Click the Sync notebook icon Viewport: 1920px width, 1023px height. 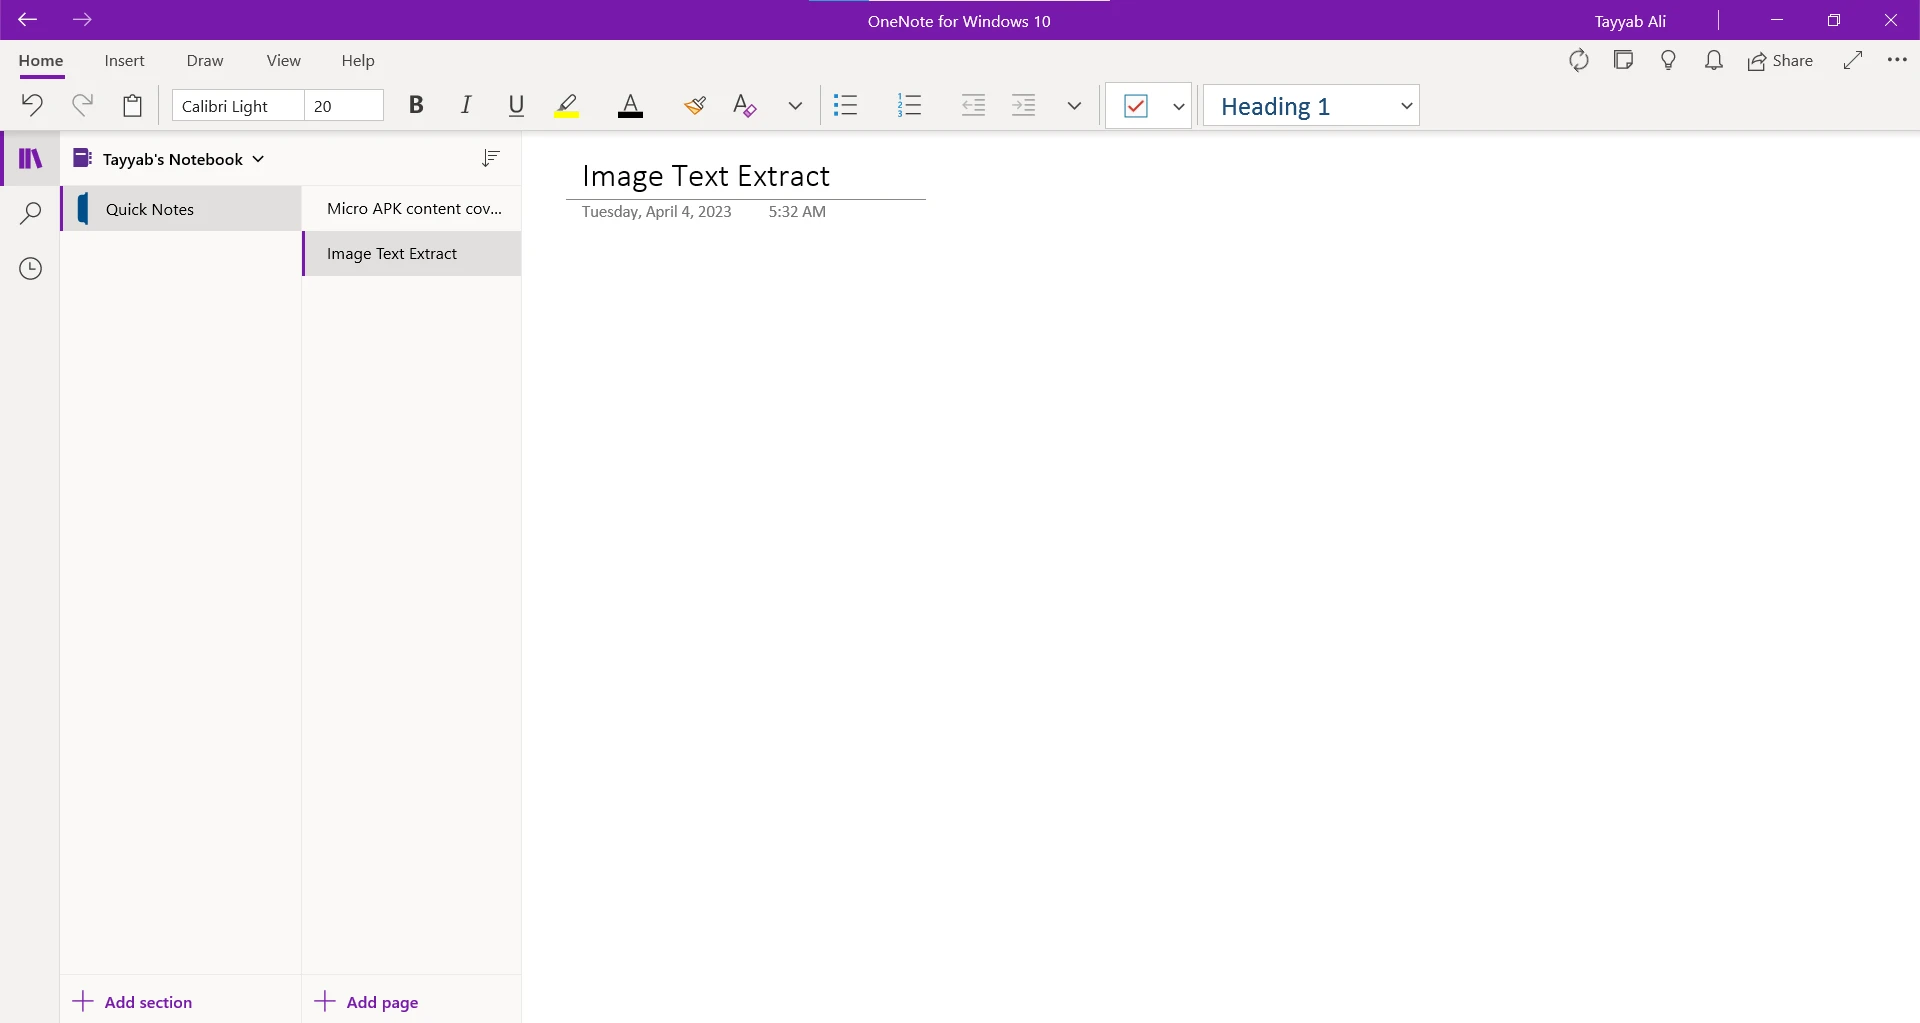coord(1578,61)
